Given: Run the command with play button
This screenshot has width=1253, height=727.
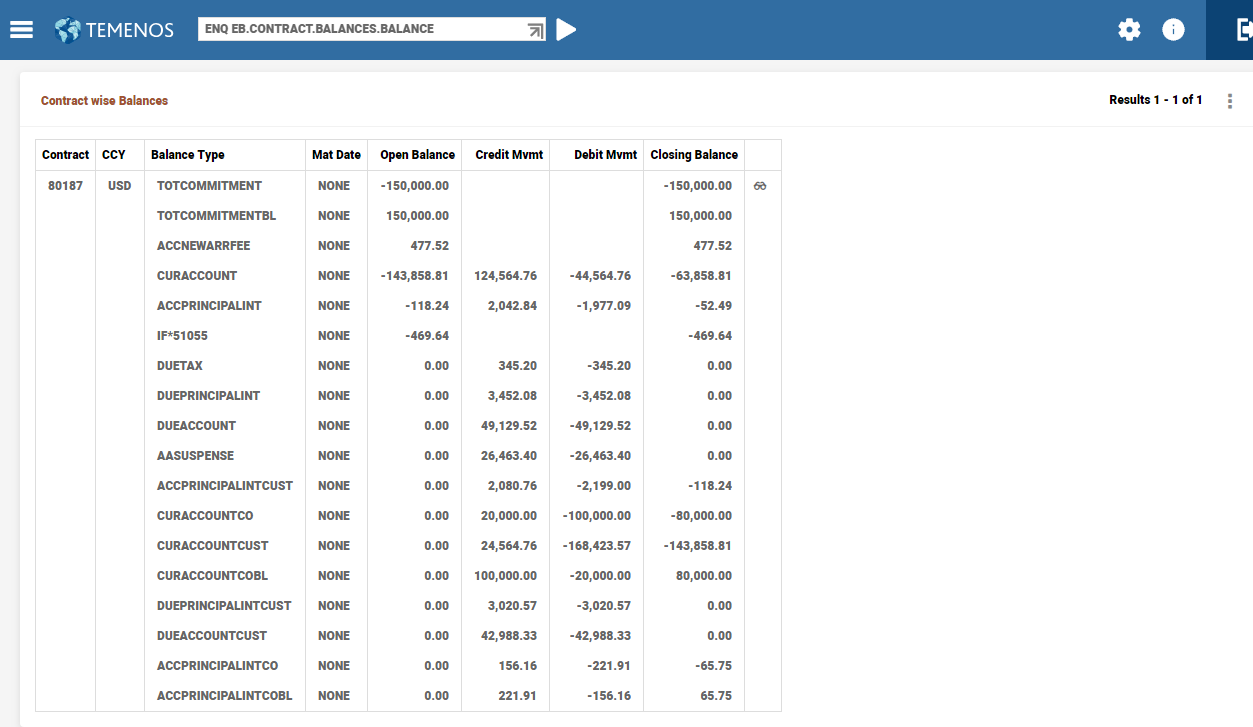Looking at the screenshot, I should click(566, 30).
